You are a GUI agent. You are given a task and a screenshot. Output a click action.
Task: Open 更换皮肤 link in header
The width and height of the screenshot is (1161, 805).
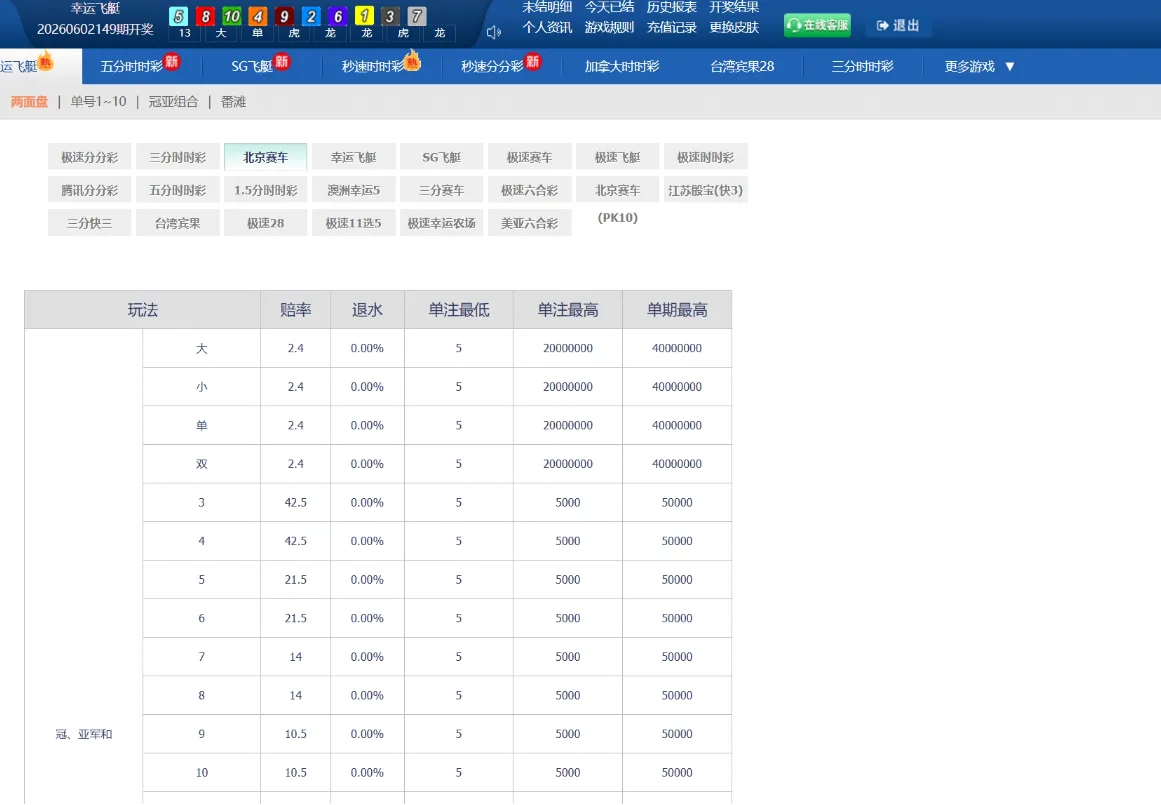[734, 27]
